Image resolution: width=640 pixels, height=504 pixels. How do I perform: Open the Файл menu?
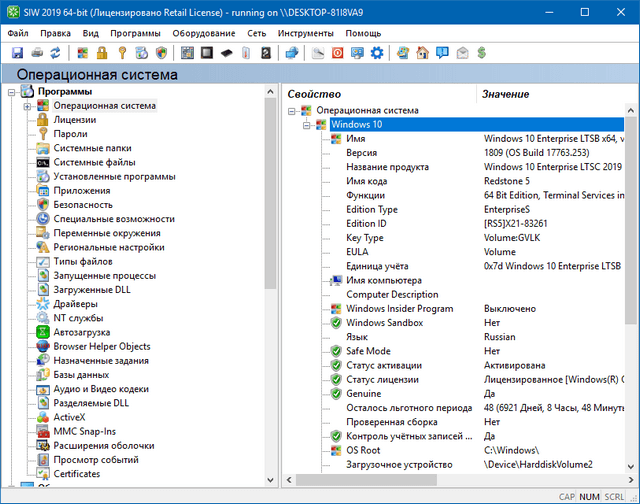pos(17,33)
